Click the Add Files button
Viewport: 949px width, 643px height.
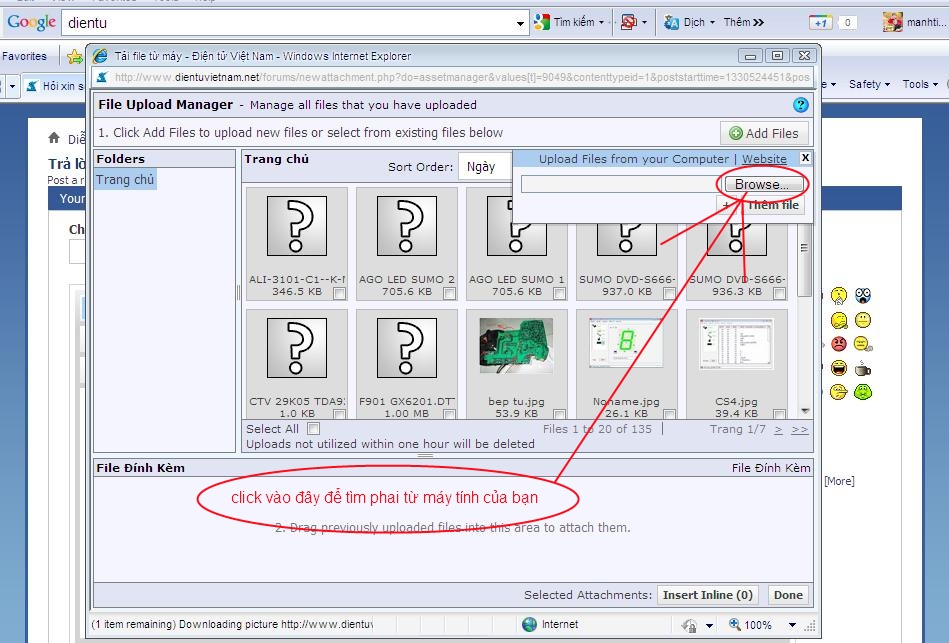click(764, 133)
